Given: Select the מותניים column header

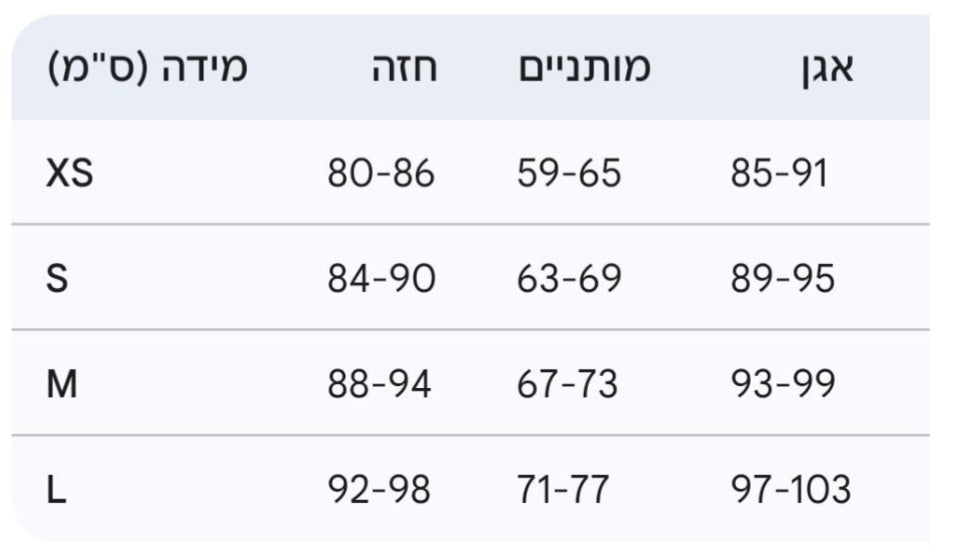Looking at the screenshot, I should click(584, 69).
